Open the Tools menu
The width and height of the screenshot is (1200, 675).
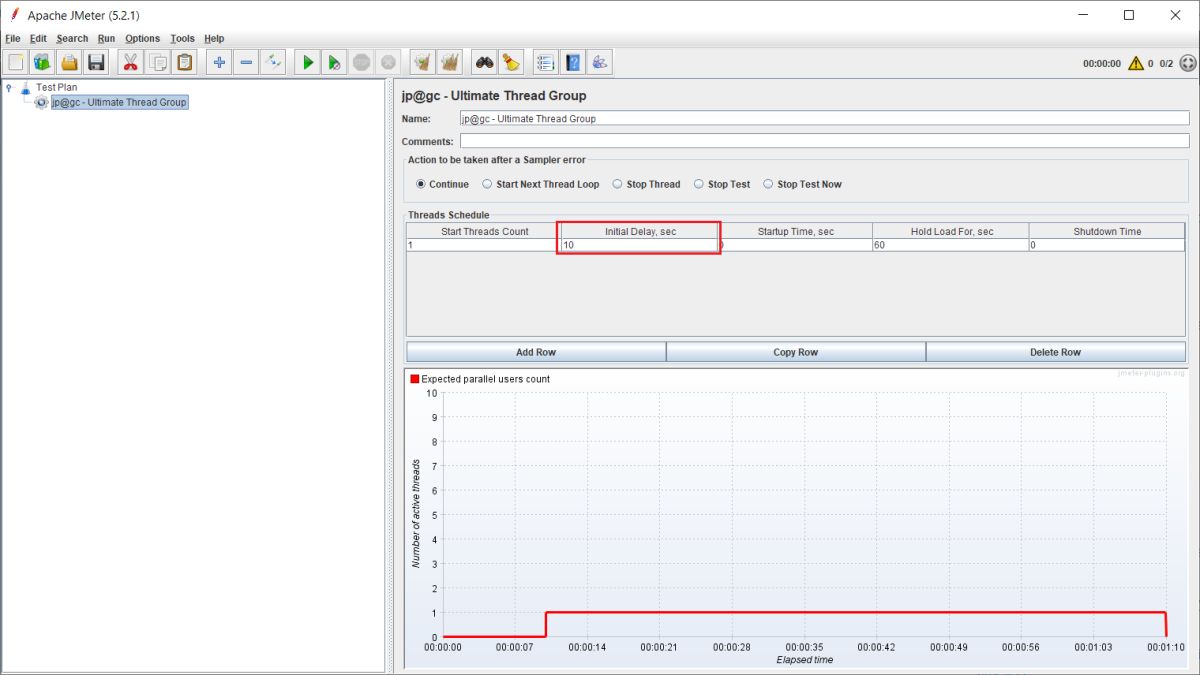coord(182,38)
